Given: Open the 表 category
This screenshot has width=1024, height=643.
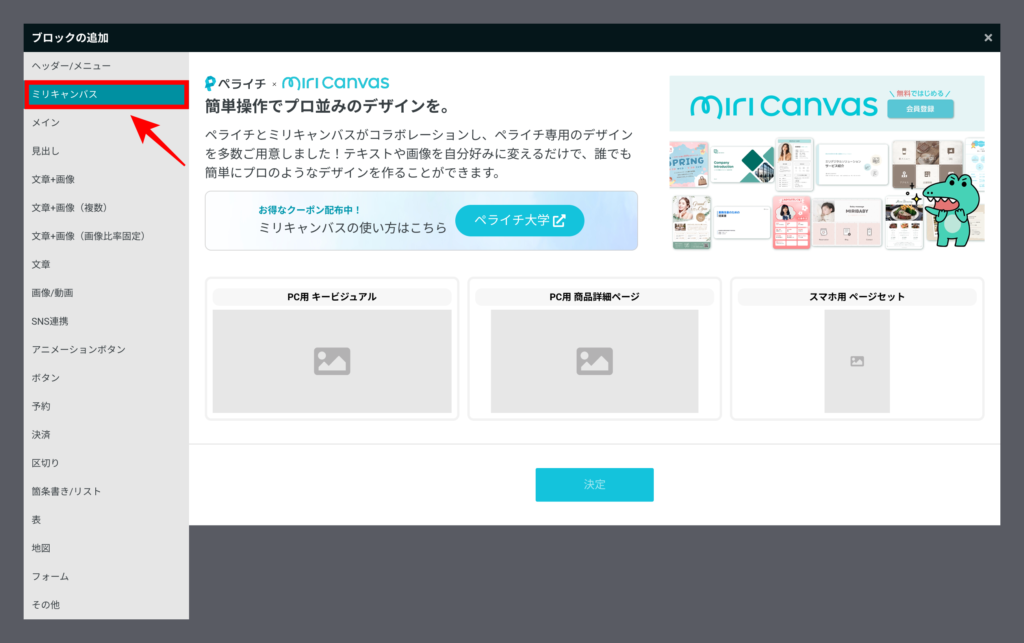Looking at the screenshot, I should [x=106, y=520].
